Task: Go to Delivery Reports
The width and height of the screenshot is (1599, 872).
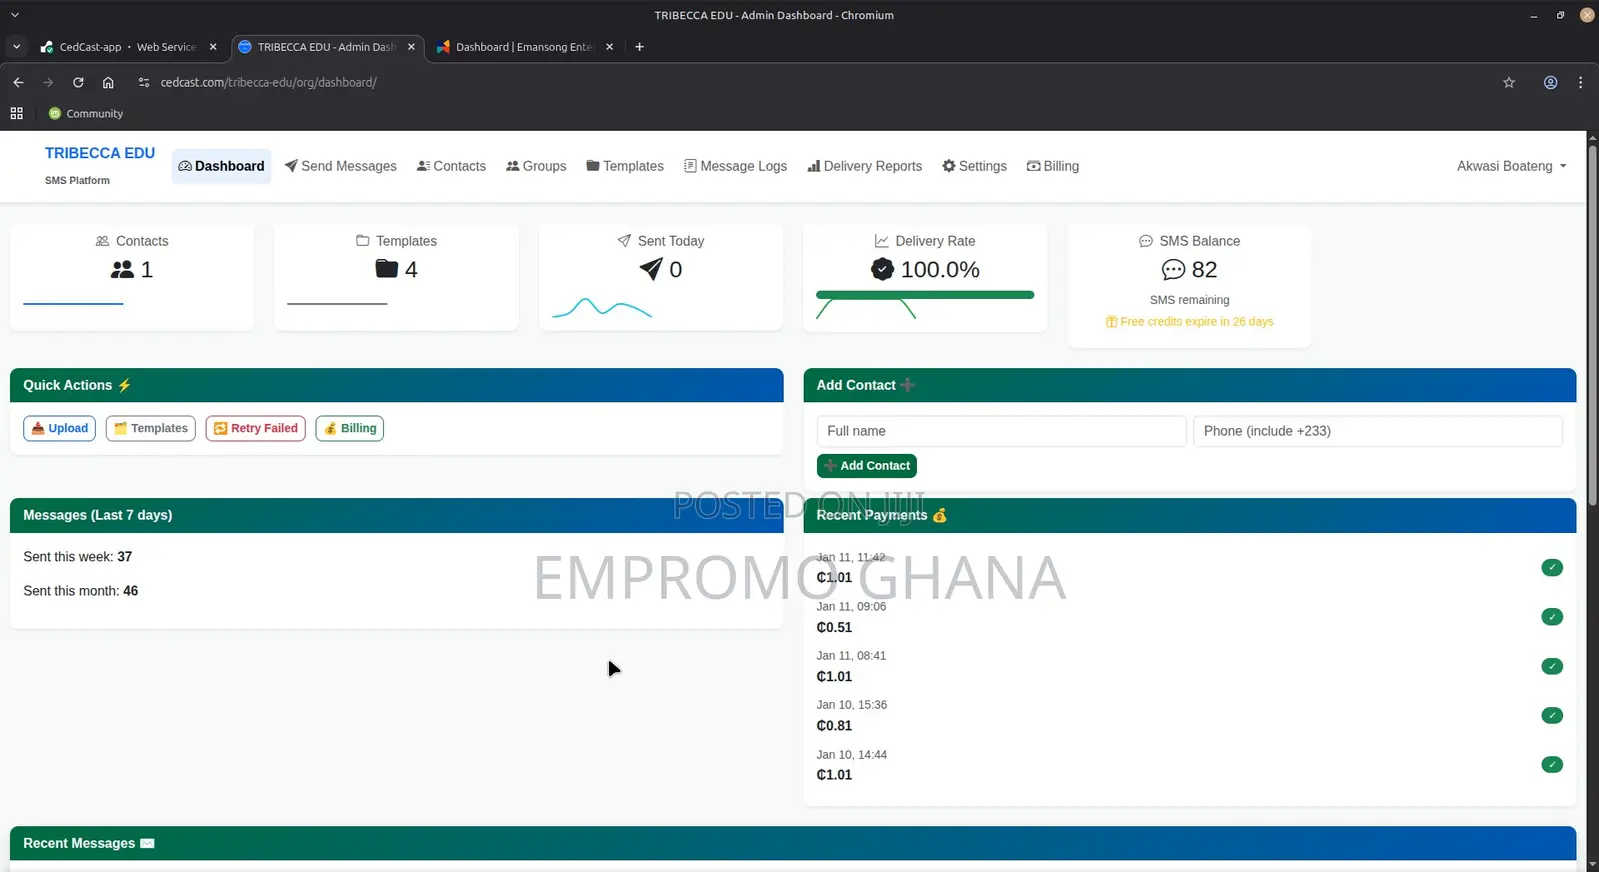Action: (864, 166)
